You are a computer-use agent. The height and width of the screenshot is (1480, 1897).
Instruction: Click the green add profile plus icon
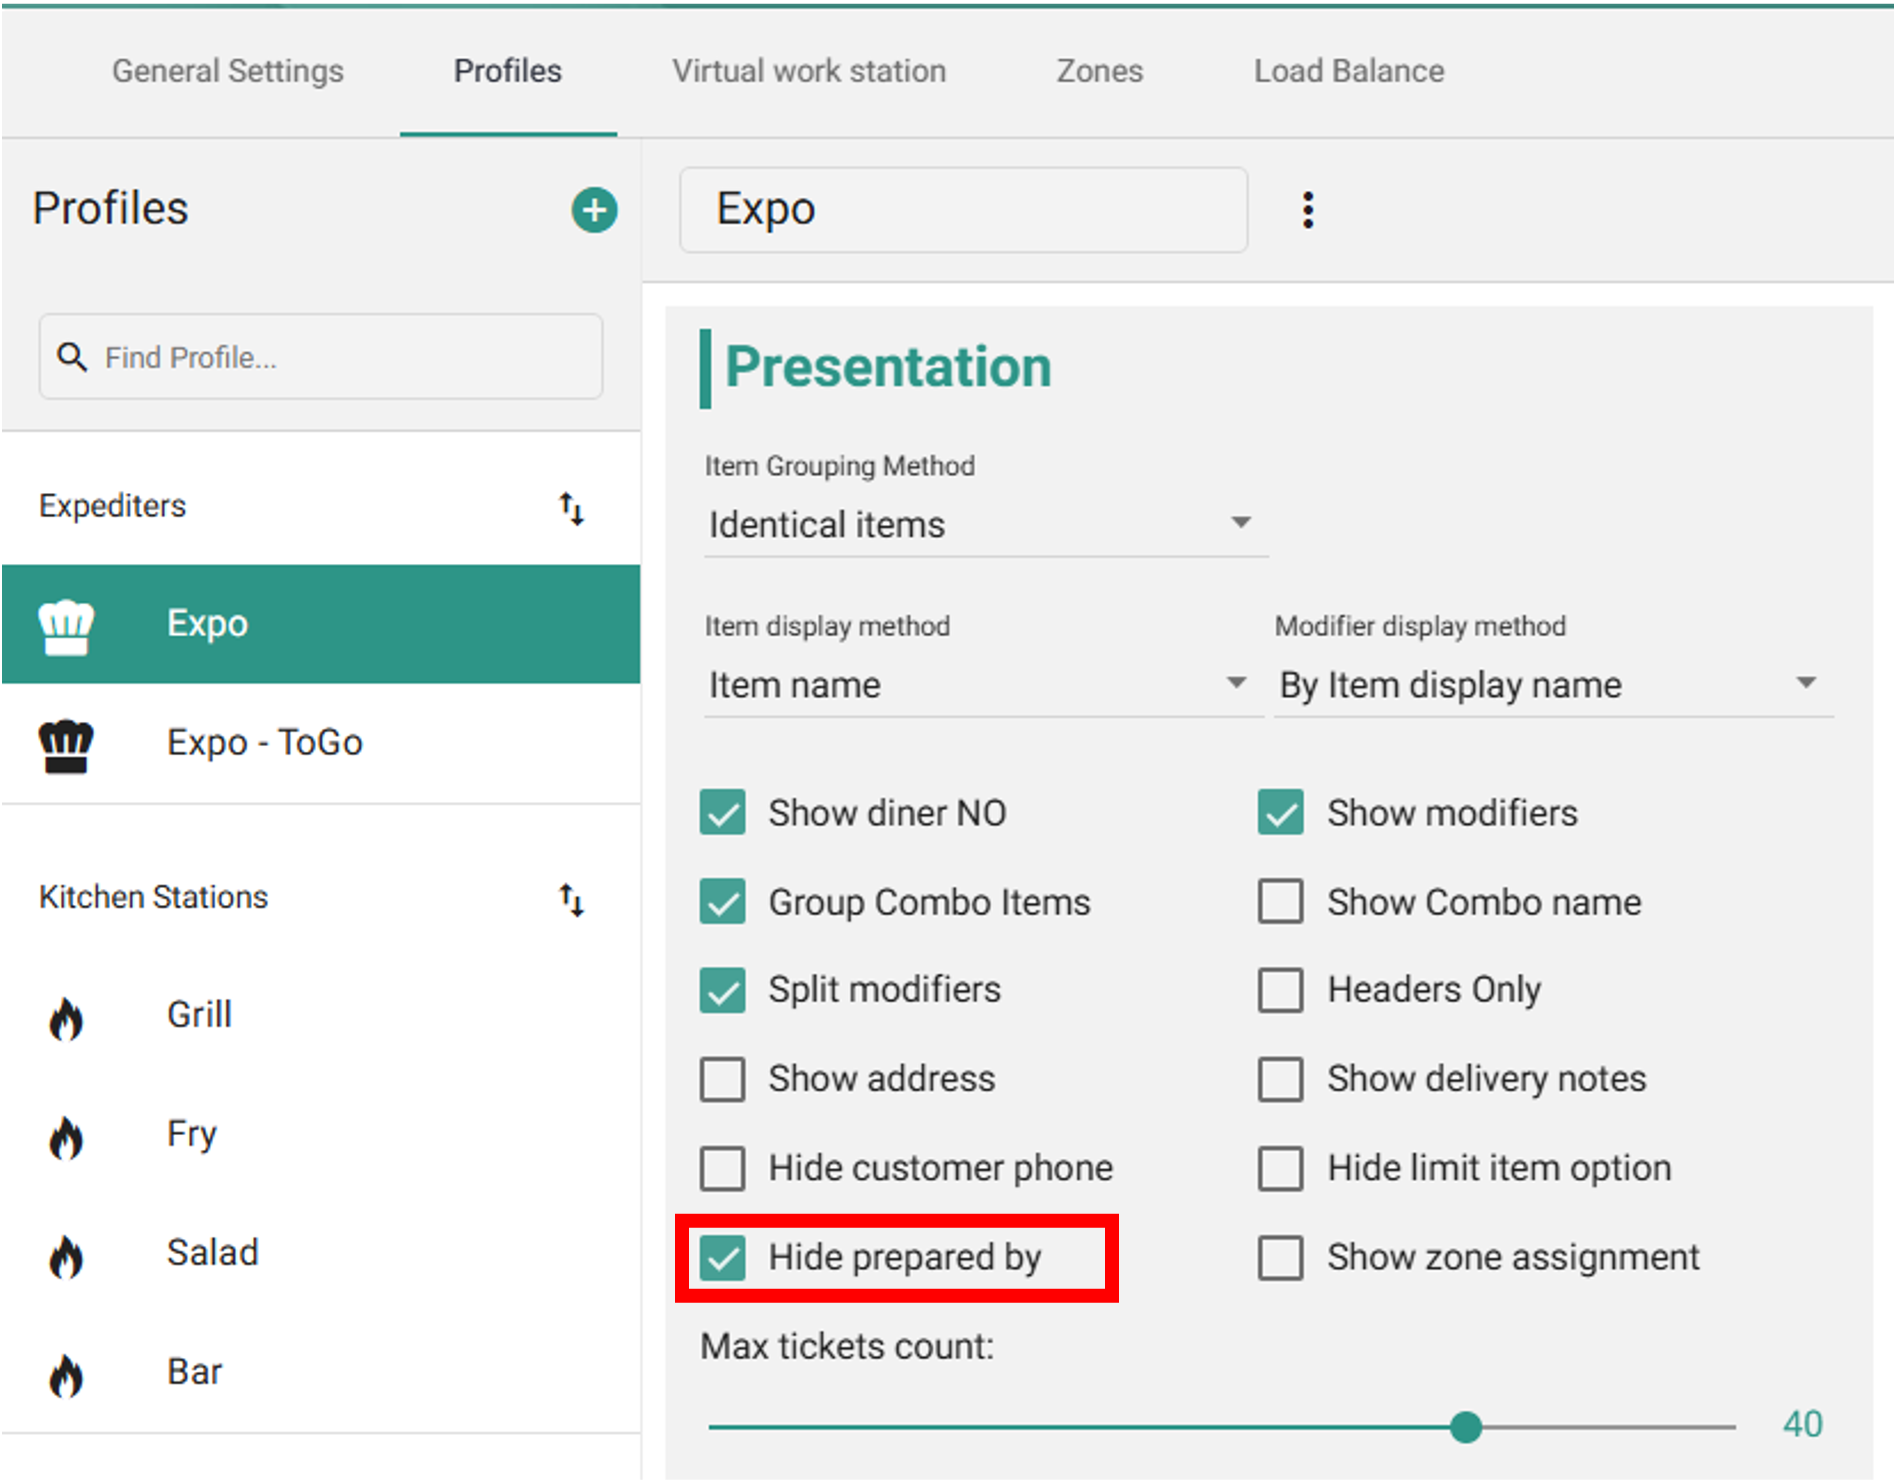pyautogui.click(x=594, y=210)
